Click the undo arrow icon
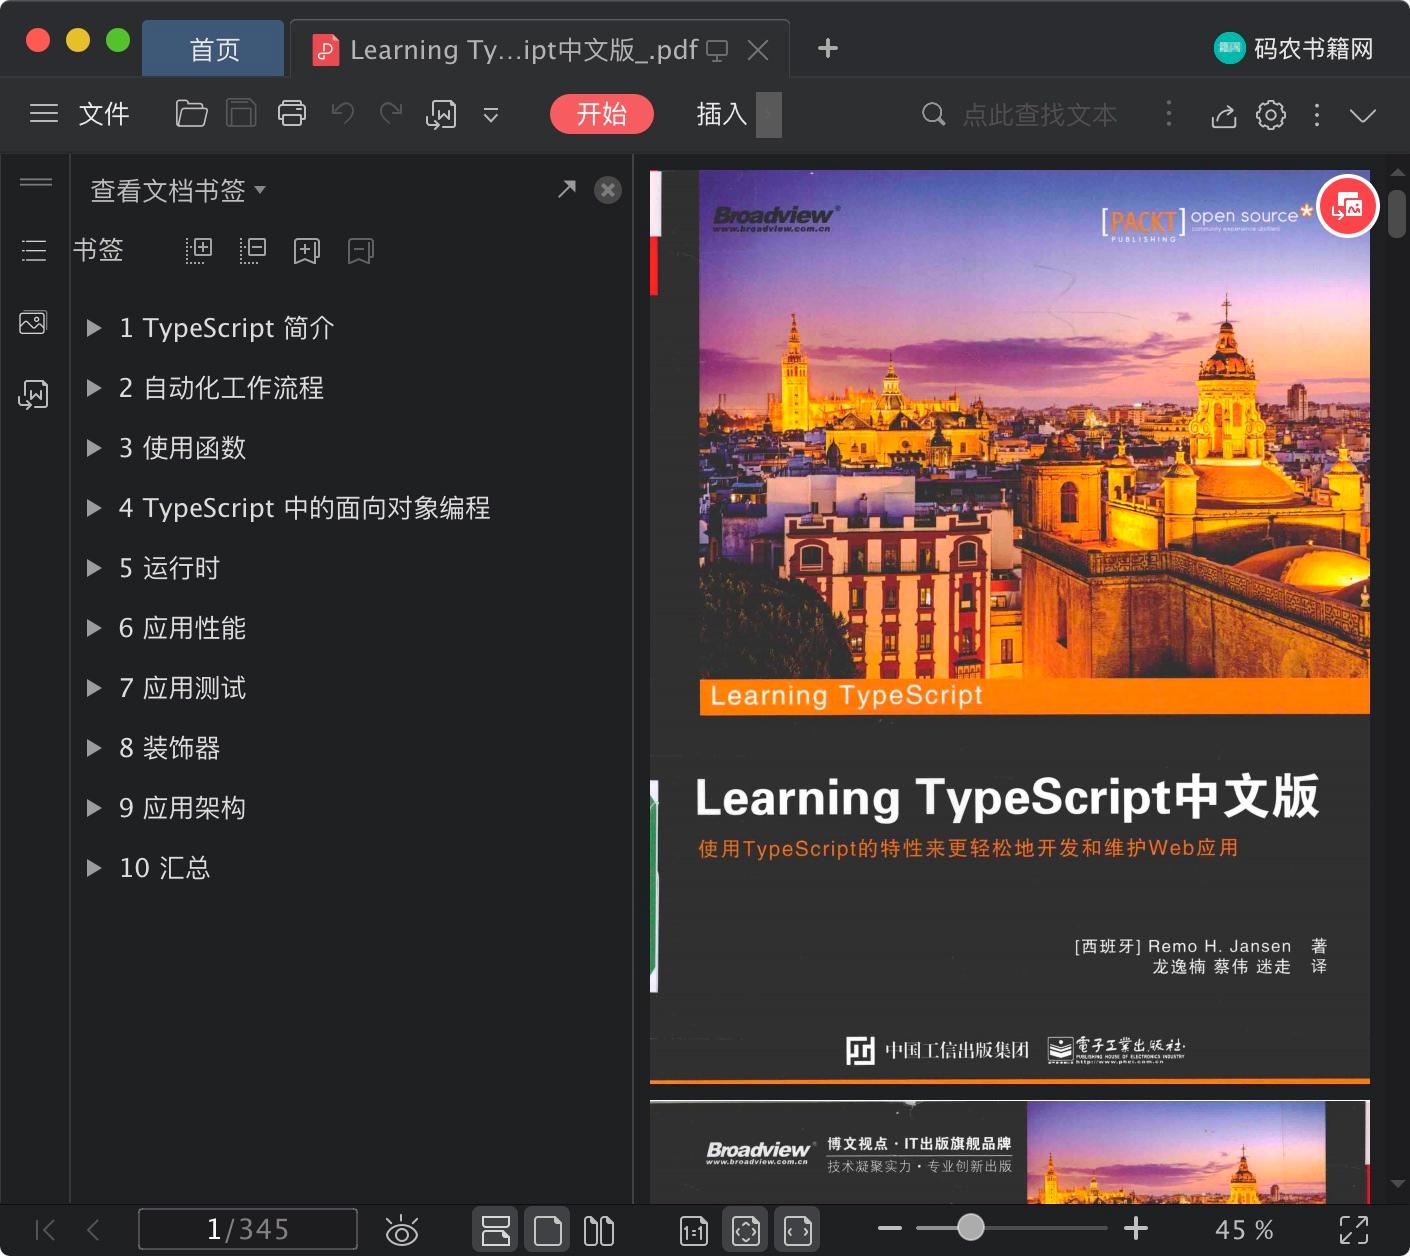This screenshot has height=1256, width=1410. [x=343, y=113]
